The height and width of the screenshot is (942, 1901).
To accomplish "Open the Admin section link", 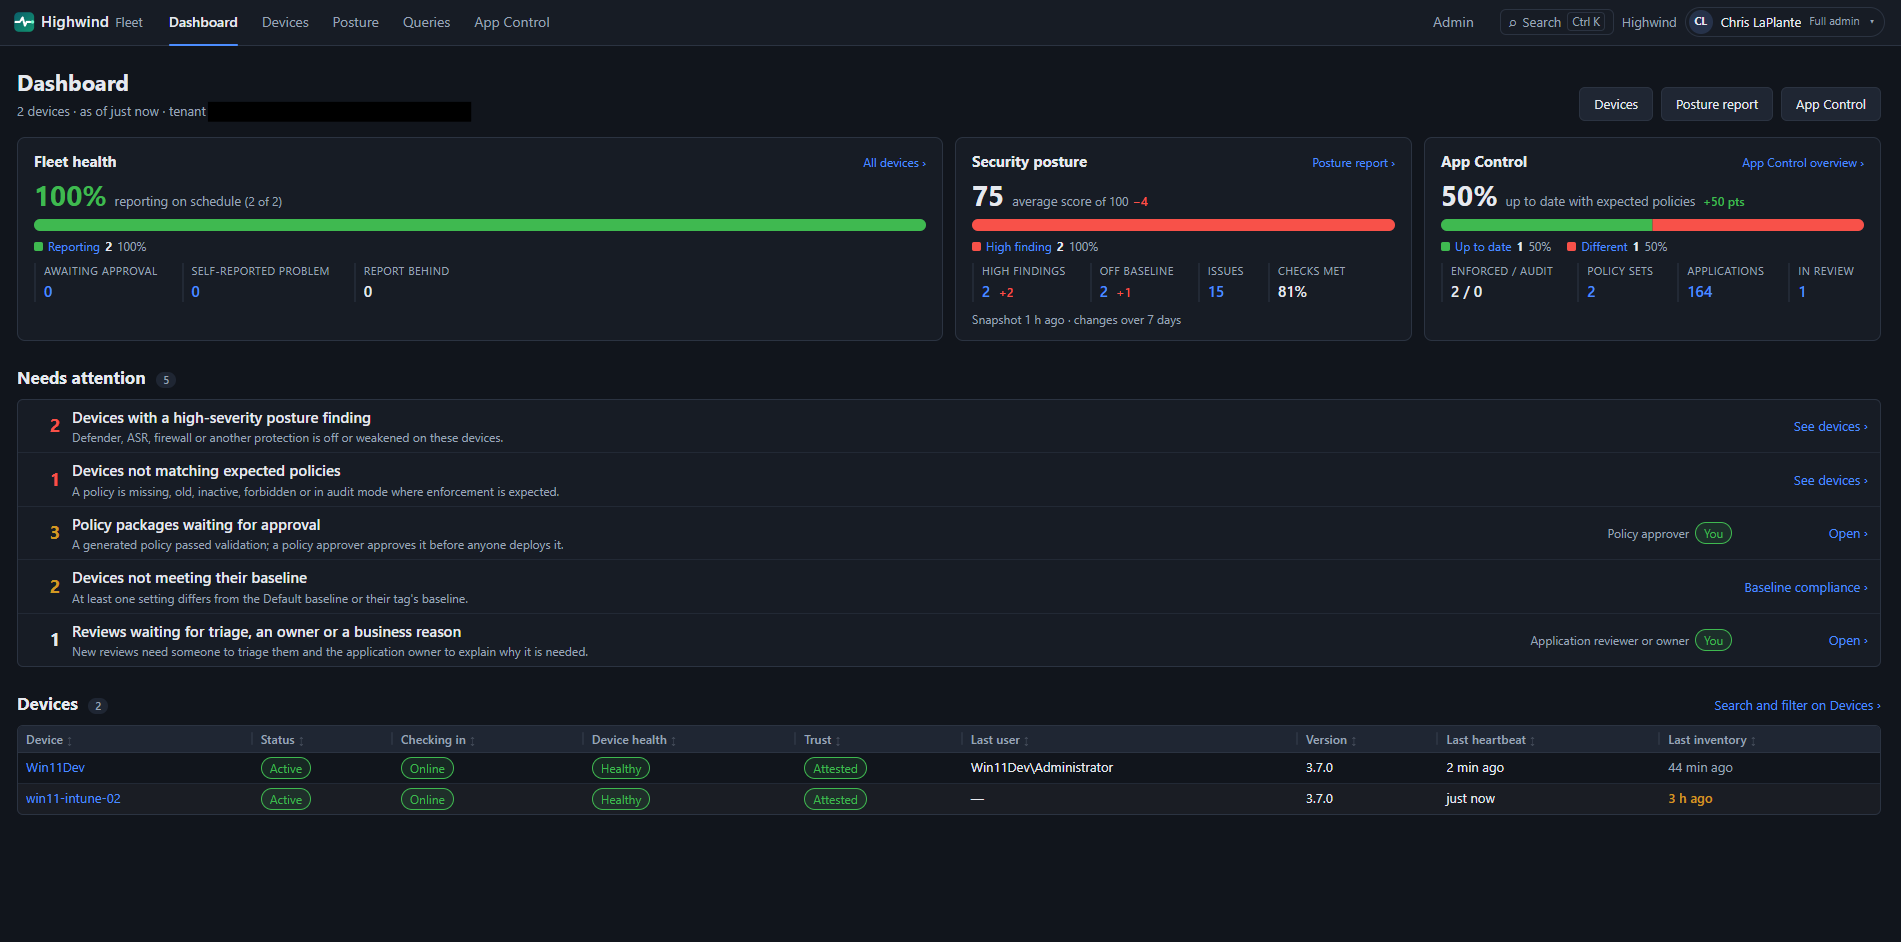I will [1453, 22].
